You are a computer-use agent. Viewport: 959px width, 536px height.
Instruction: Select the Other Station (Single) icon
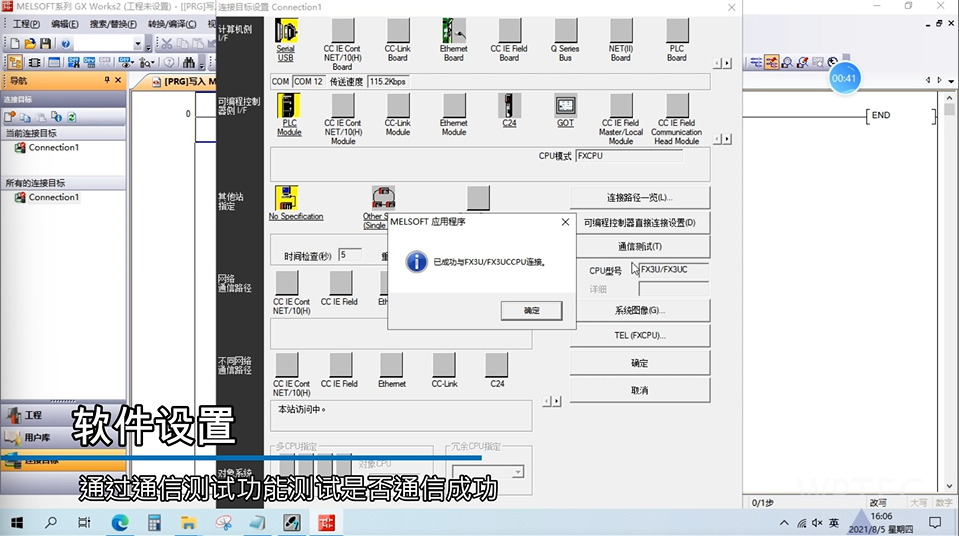tap(383, 198)
